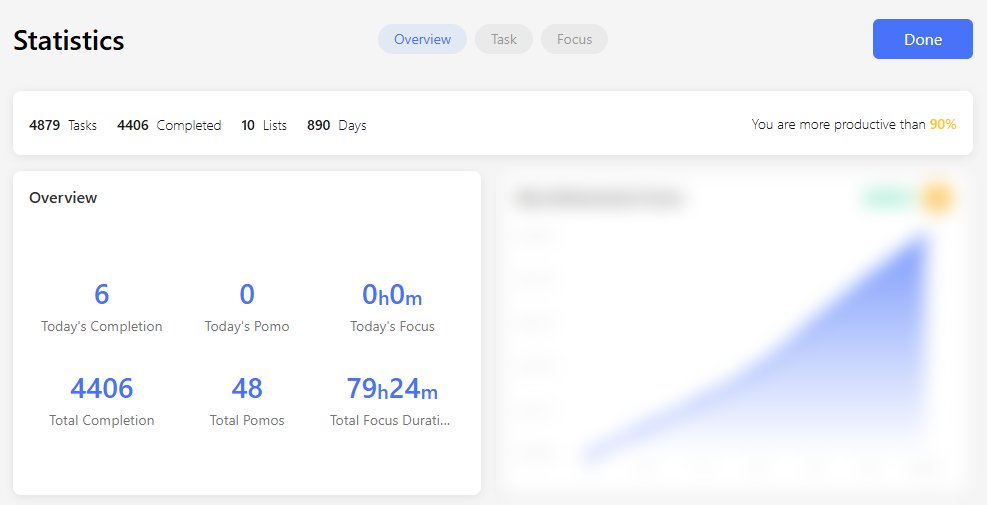Switch to the Overview tab
This screenshot has width=987, height=505.
click(422, 39)
